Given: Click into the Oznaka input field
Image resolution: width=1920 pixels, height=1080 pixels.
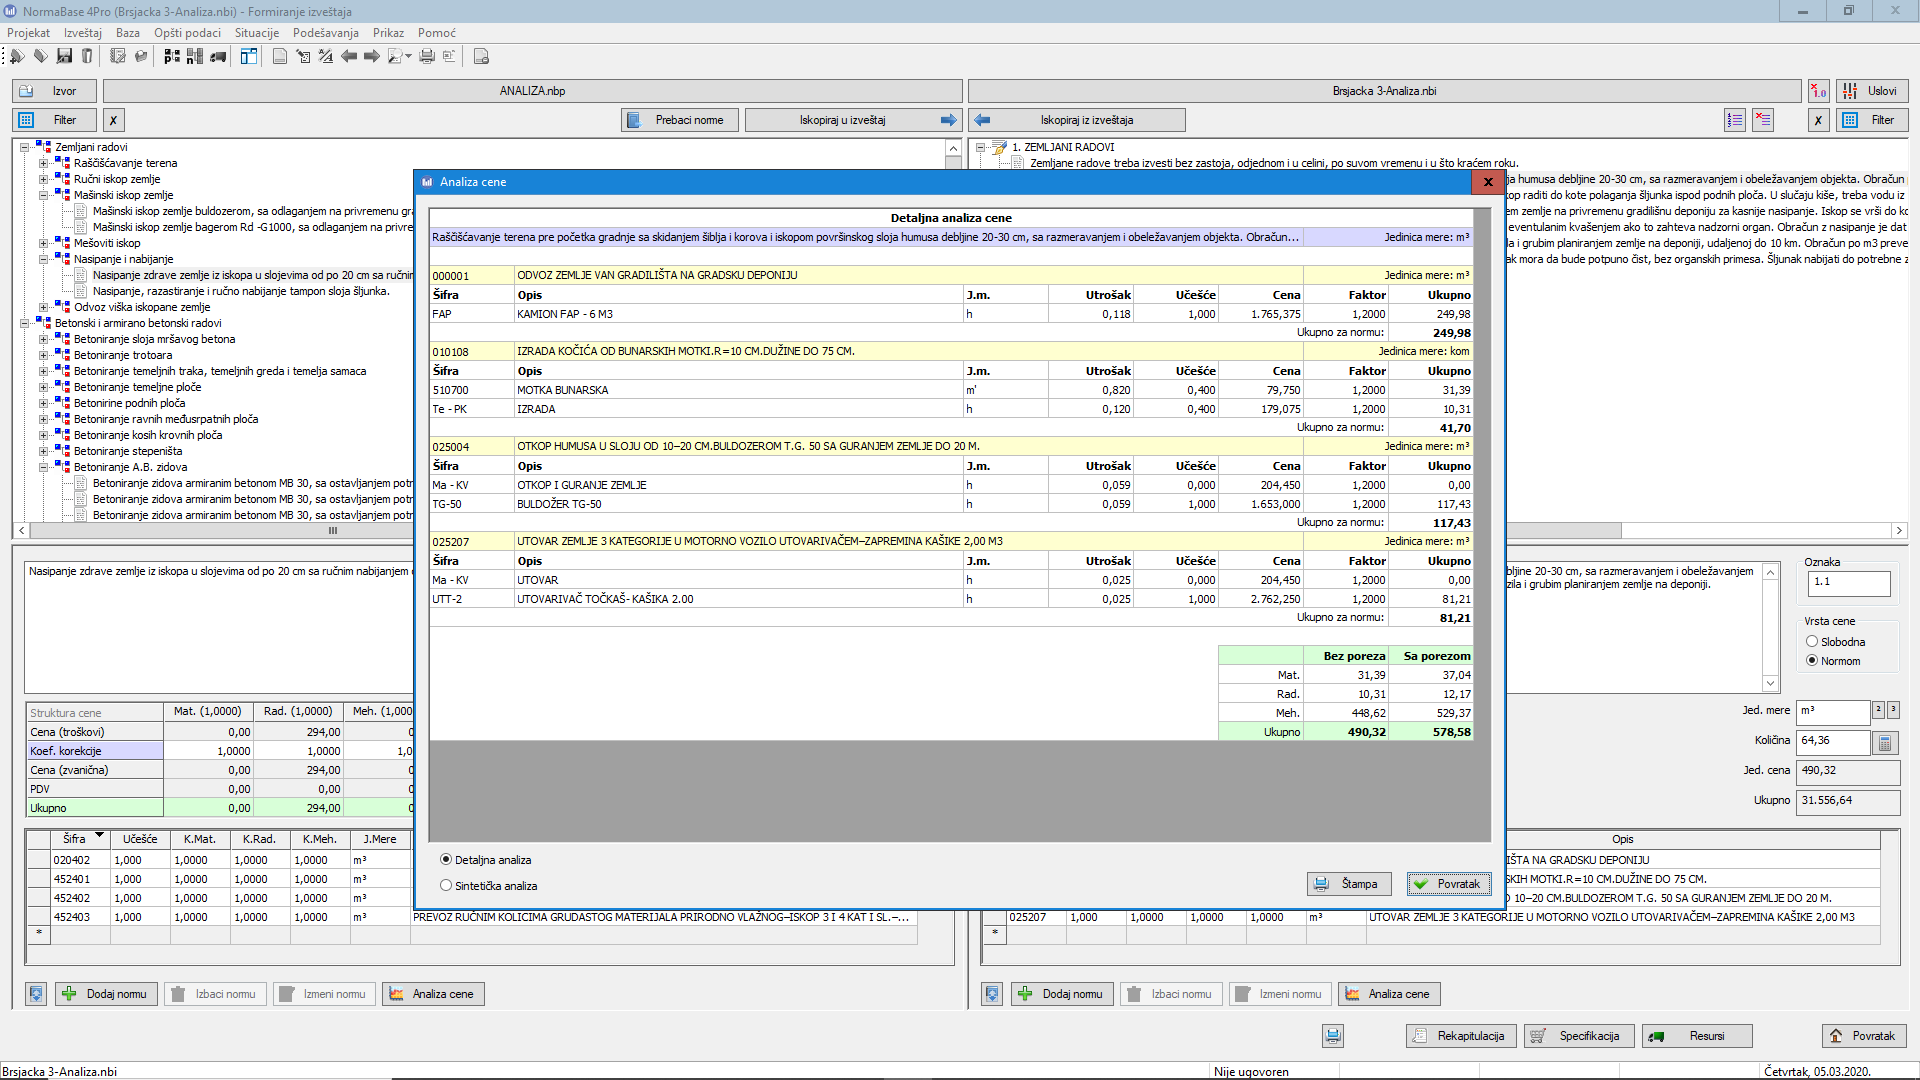Looking at the screenshot, I should tap(1848, 583).
